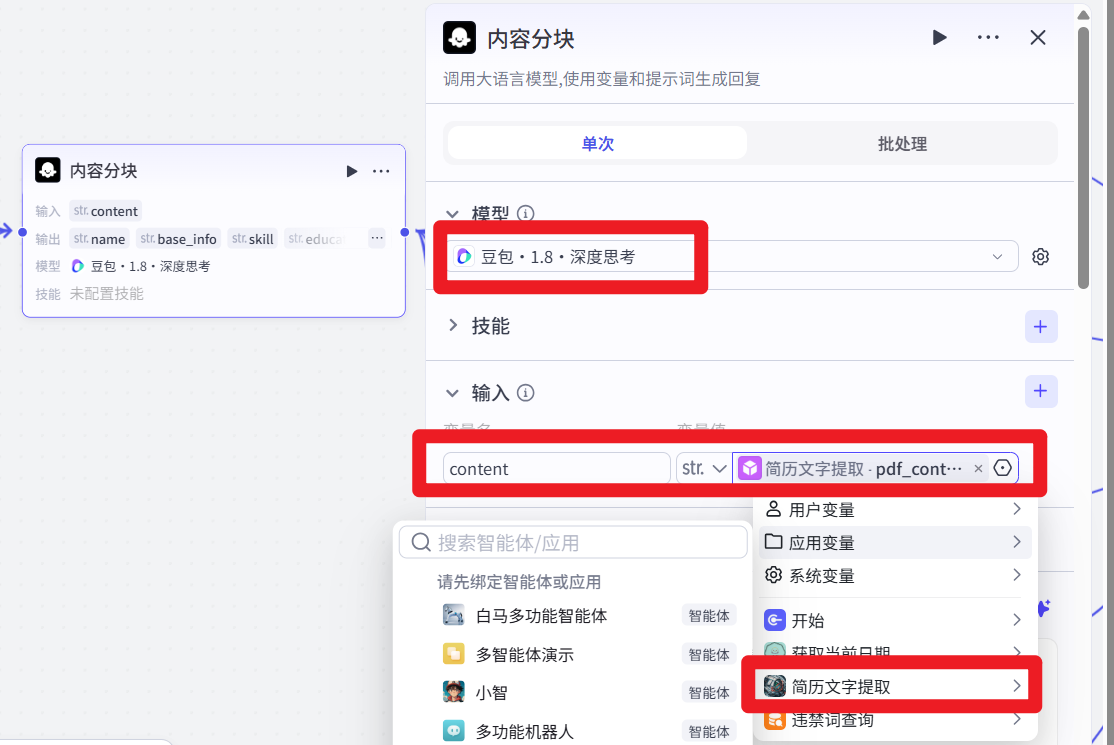Screen dimensions: 1114x745
Task: Click the 小智 avatar icon
Action: point(453,692)
